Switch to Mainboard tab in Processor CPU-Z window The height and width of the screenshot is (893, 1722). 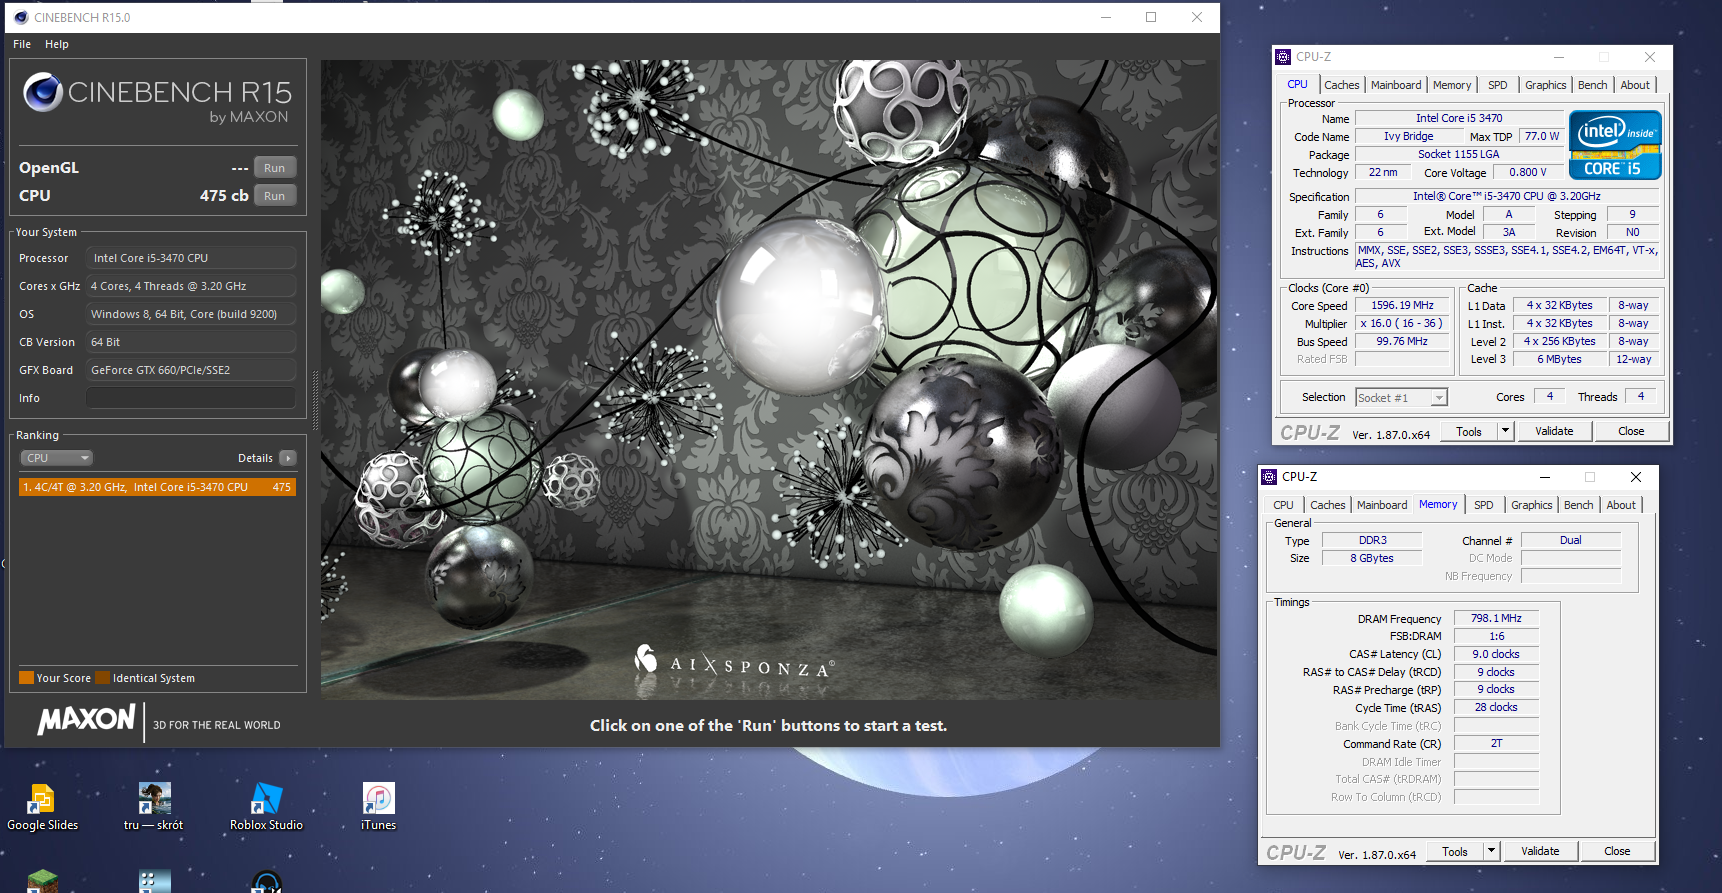coord(1395,85)
